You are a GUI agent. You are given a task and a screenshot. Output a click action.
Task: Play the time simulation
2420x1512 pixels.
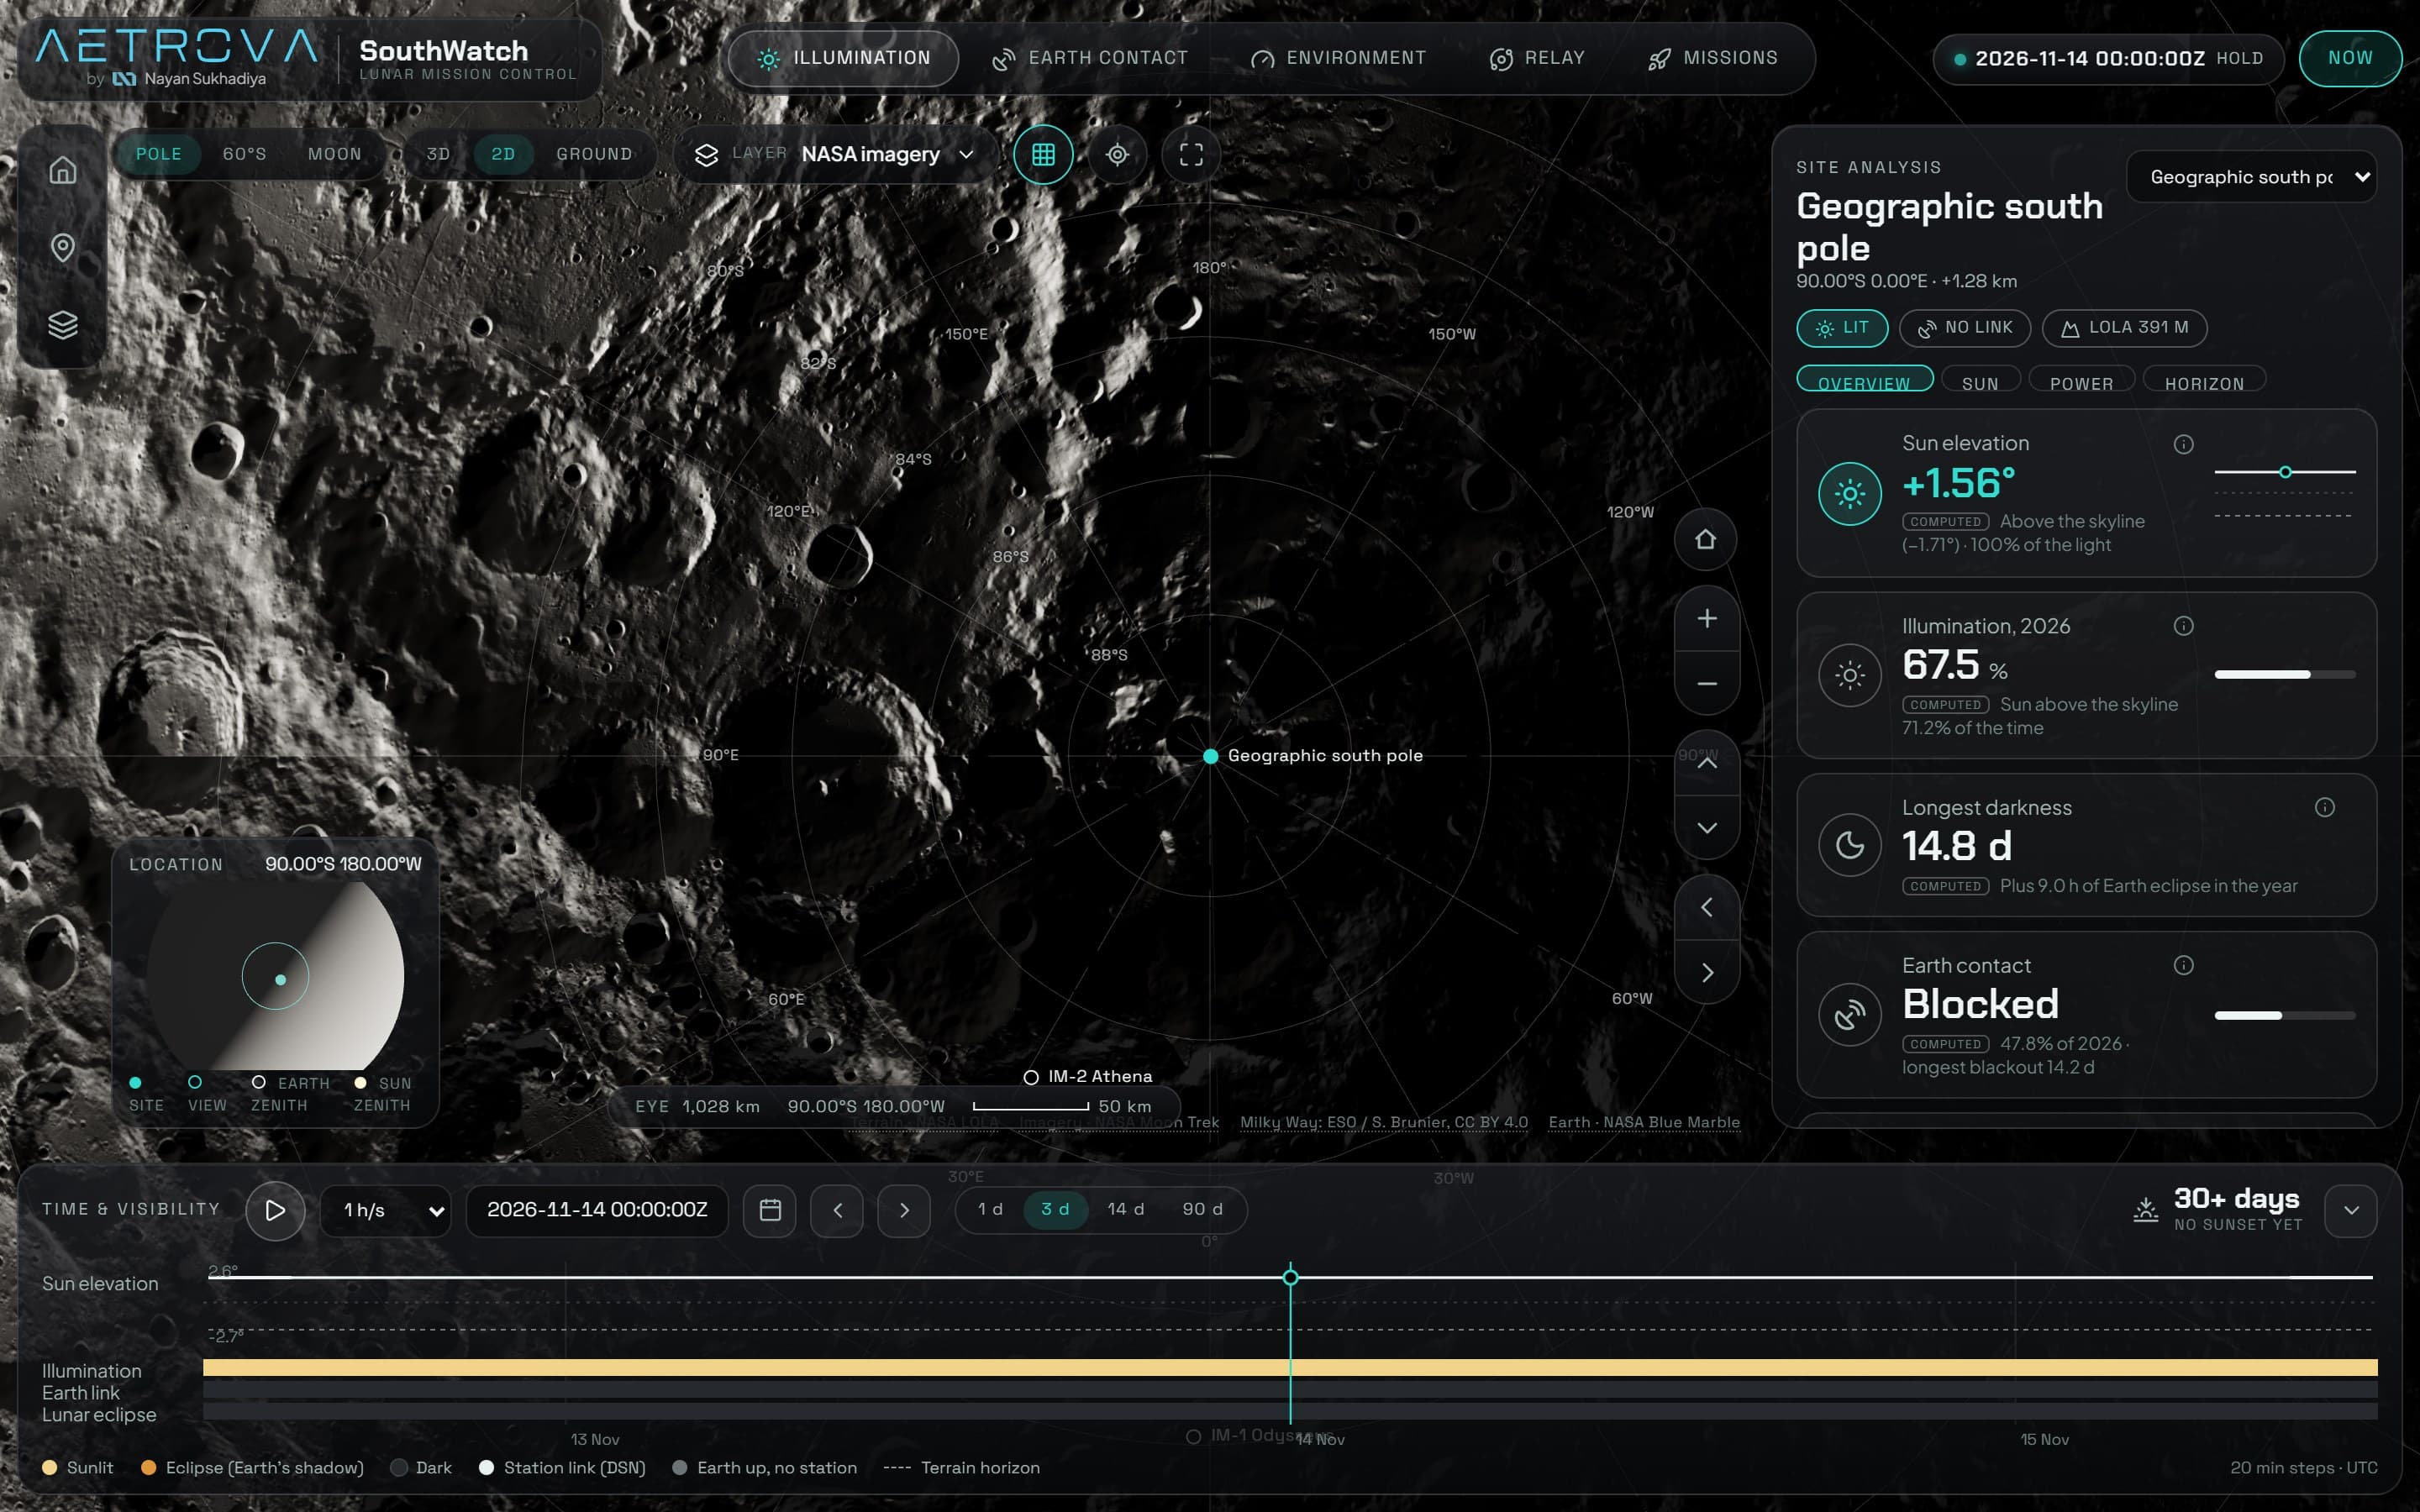click(x=275, y=1210)
